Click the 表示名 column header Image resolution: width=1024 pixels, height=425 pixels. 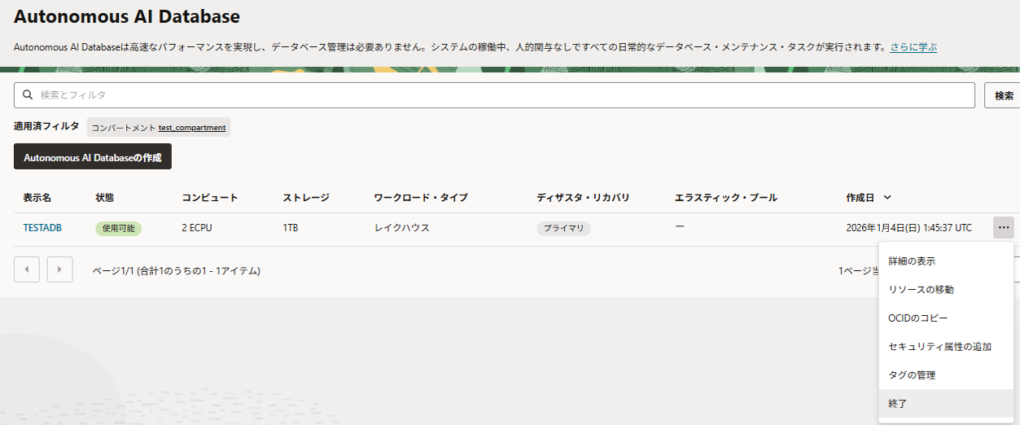pyautogui.click(x=37, y=198)
